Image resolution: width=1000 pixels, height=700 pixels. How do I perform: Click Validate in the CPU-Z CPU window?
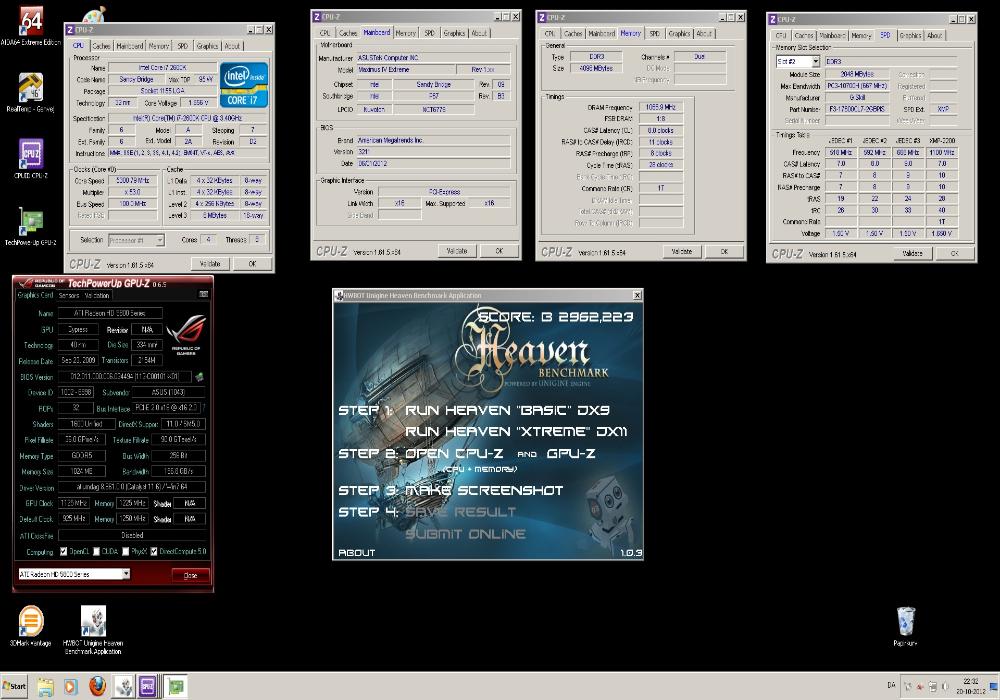click(x=210, y=263)
